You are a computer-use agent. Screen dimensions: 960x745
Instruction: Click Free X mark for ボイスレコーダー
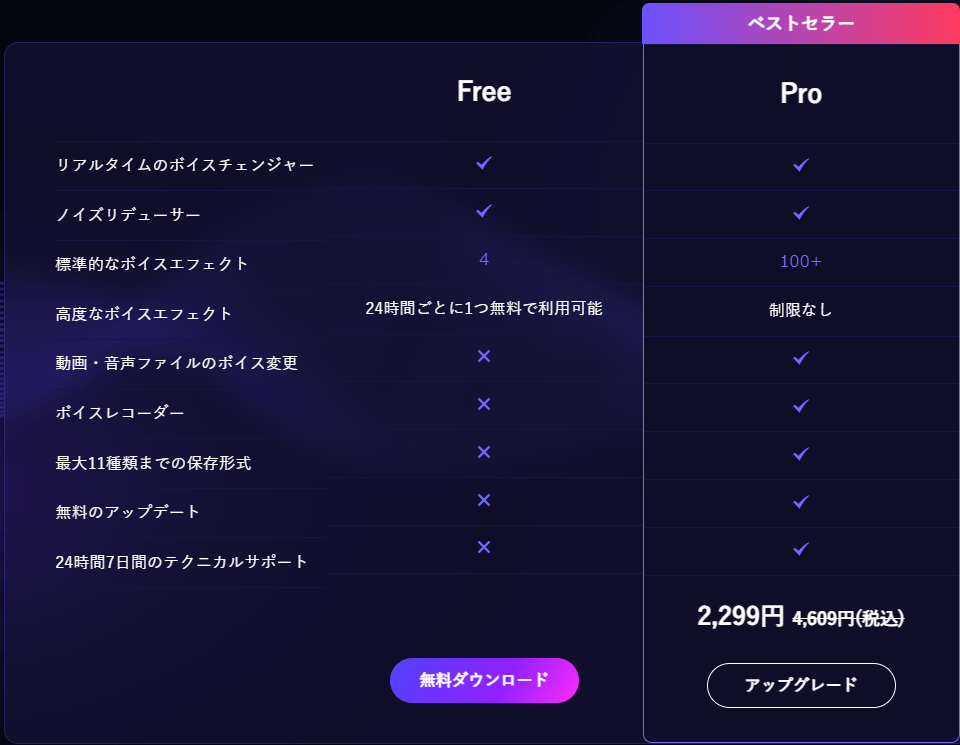(x=484, y=404)
